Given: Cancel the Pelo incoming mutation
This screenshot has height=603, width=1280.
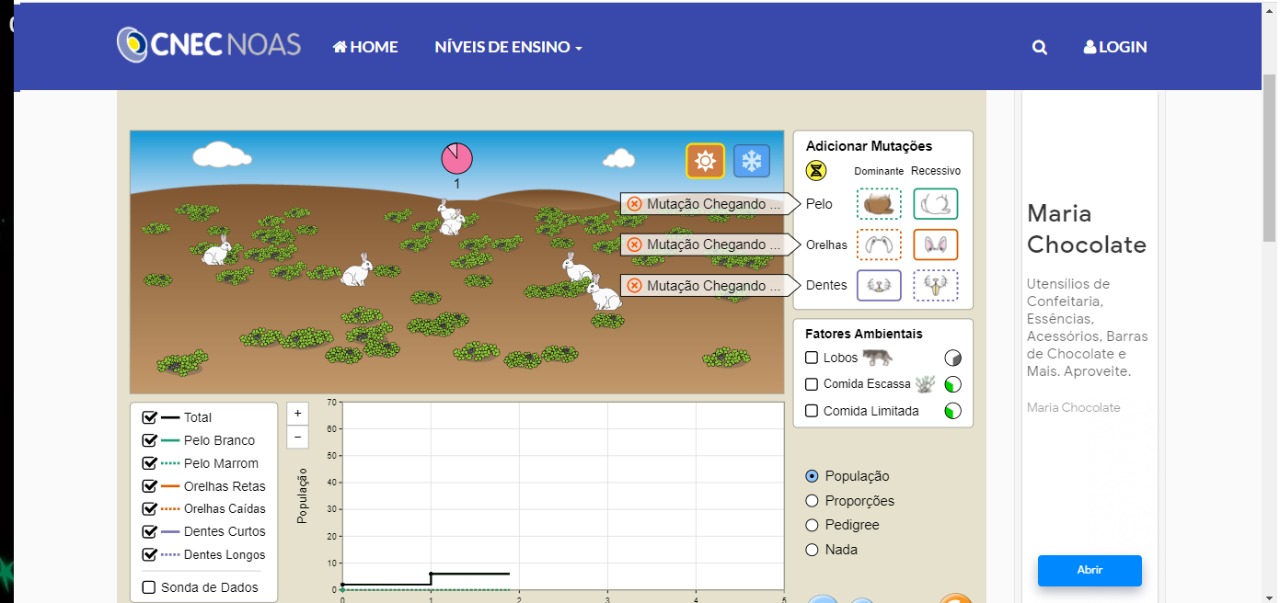Looking at the screenshot, I should (634, 204).
